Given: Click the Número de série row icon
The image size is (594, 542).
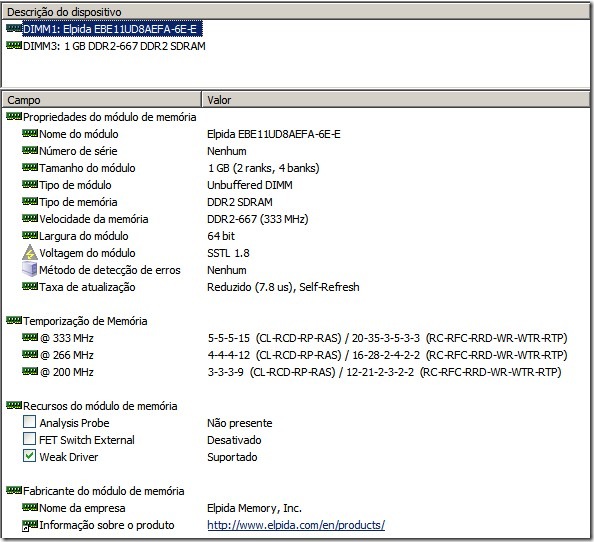Looking at the screenshot, I should coord(30,150).
